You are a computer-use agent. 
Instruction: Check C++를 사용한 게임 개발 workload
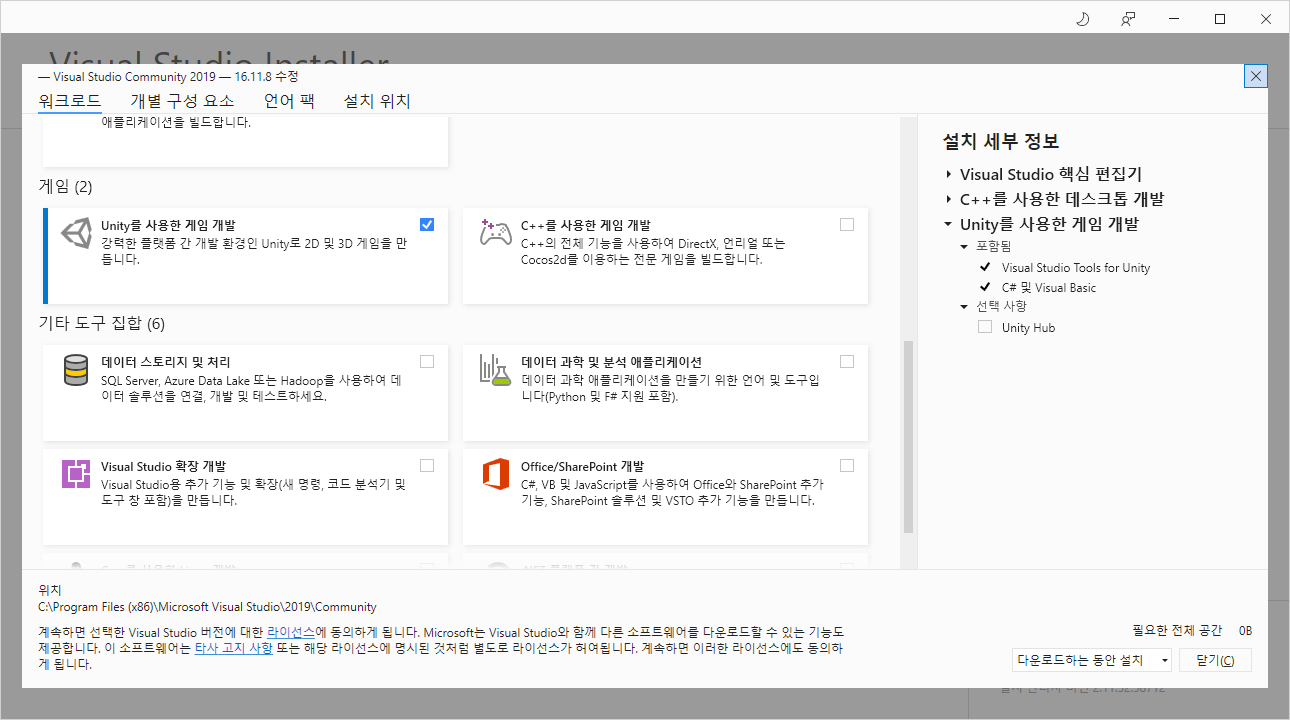pos(847,224)
